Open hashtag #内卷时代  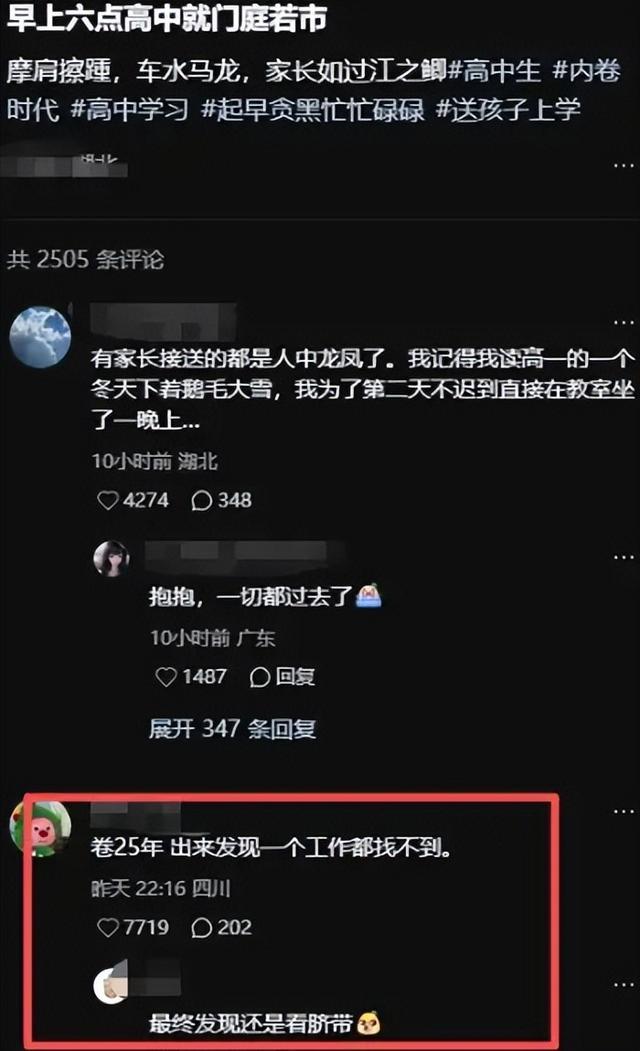pos(587,71)
